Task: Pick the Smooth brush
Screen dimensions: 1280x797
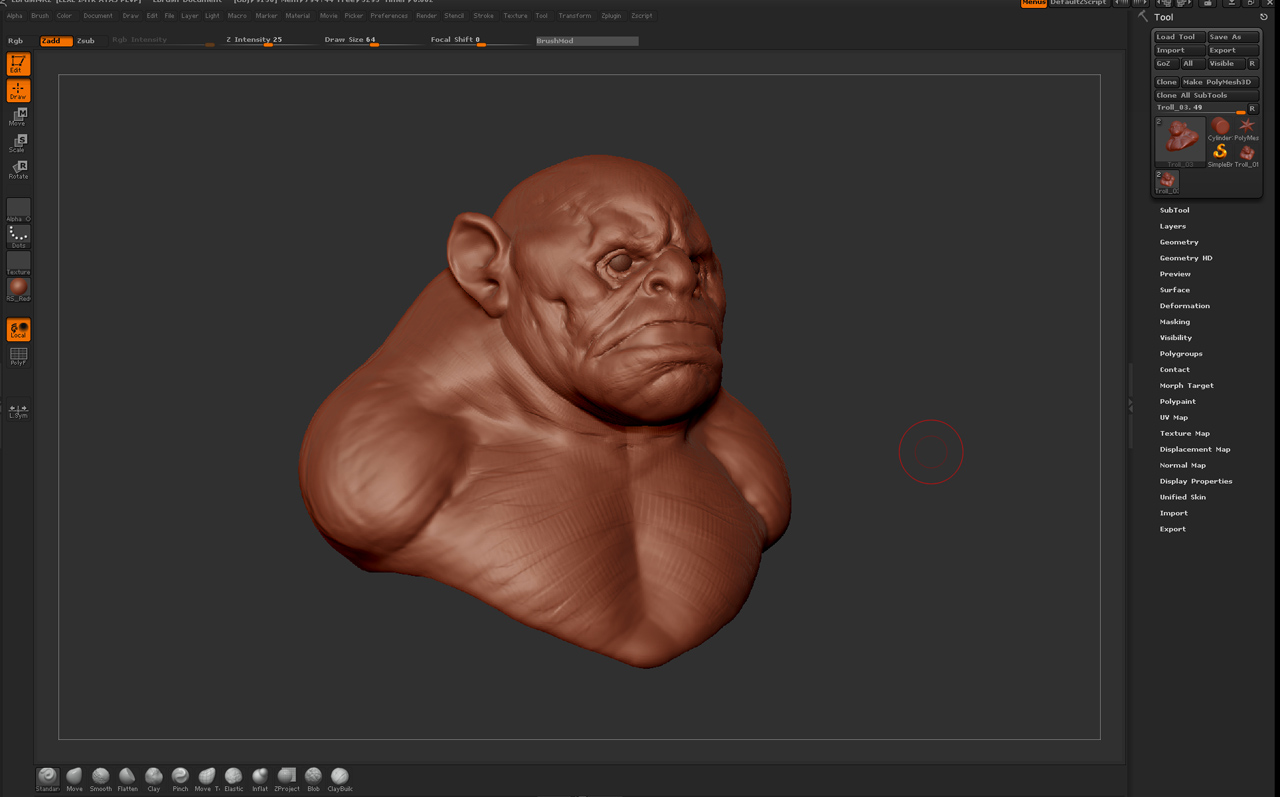Action: point(101,778)
